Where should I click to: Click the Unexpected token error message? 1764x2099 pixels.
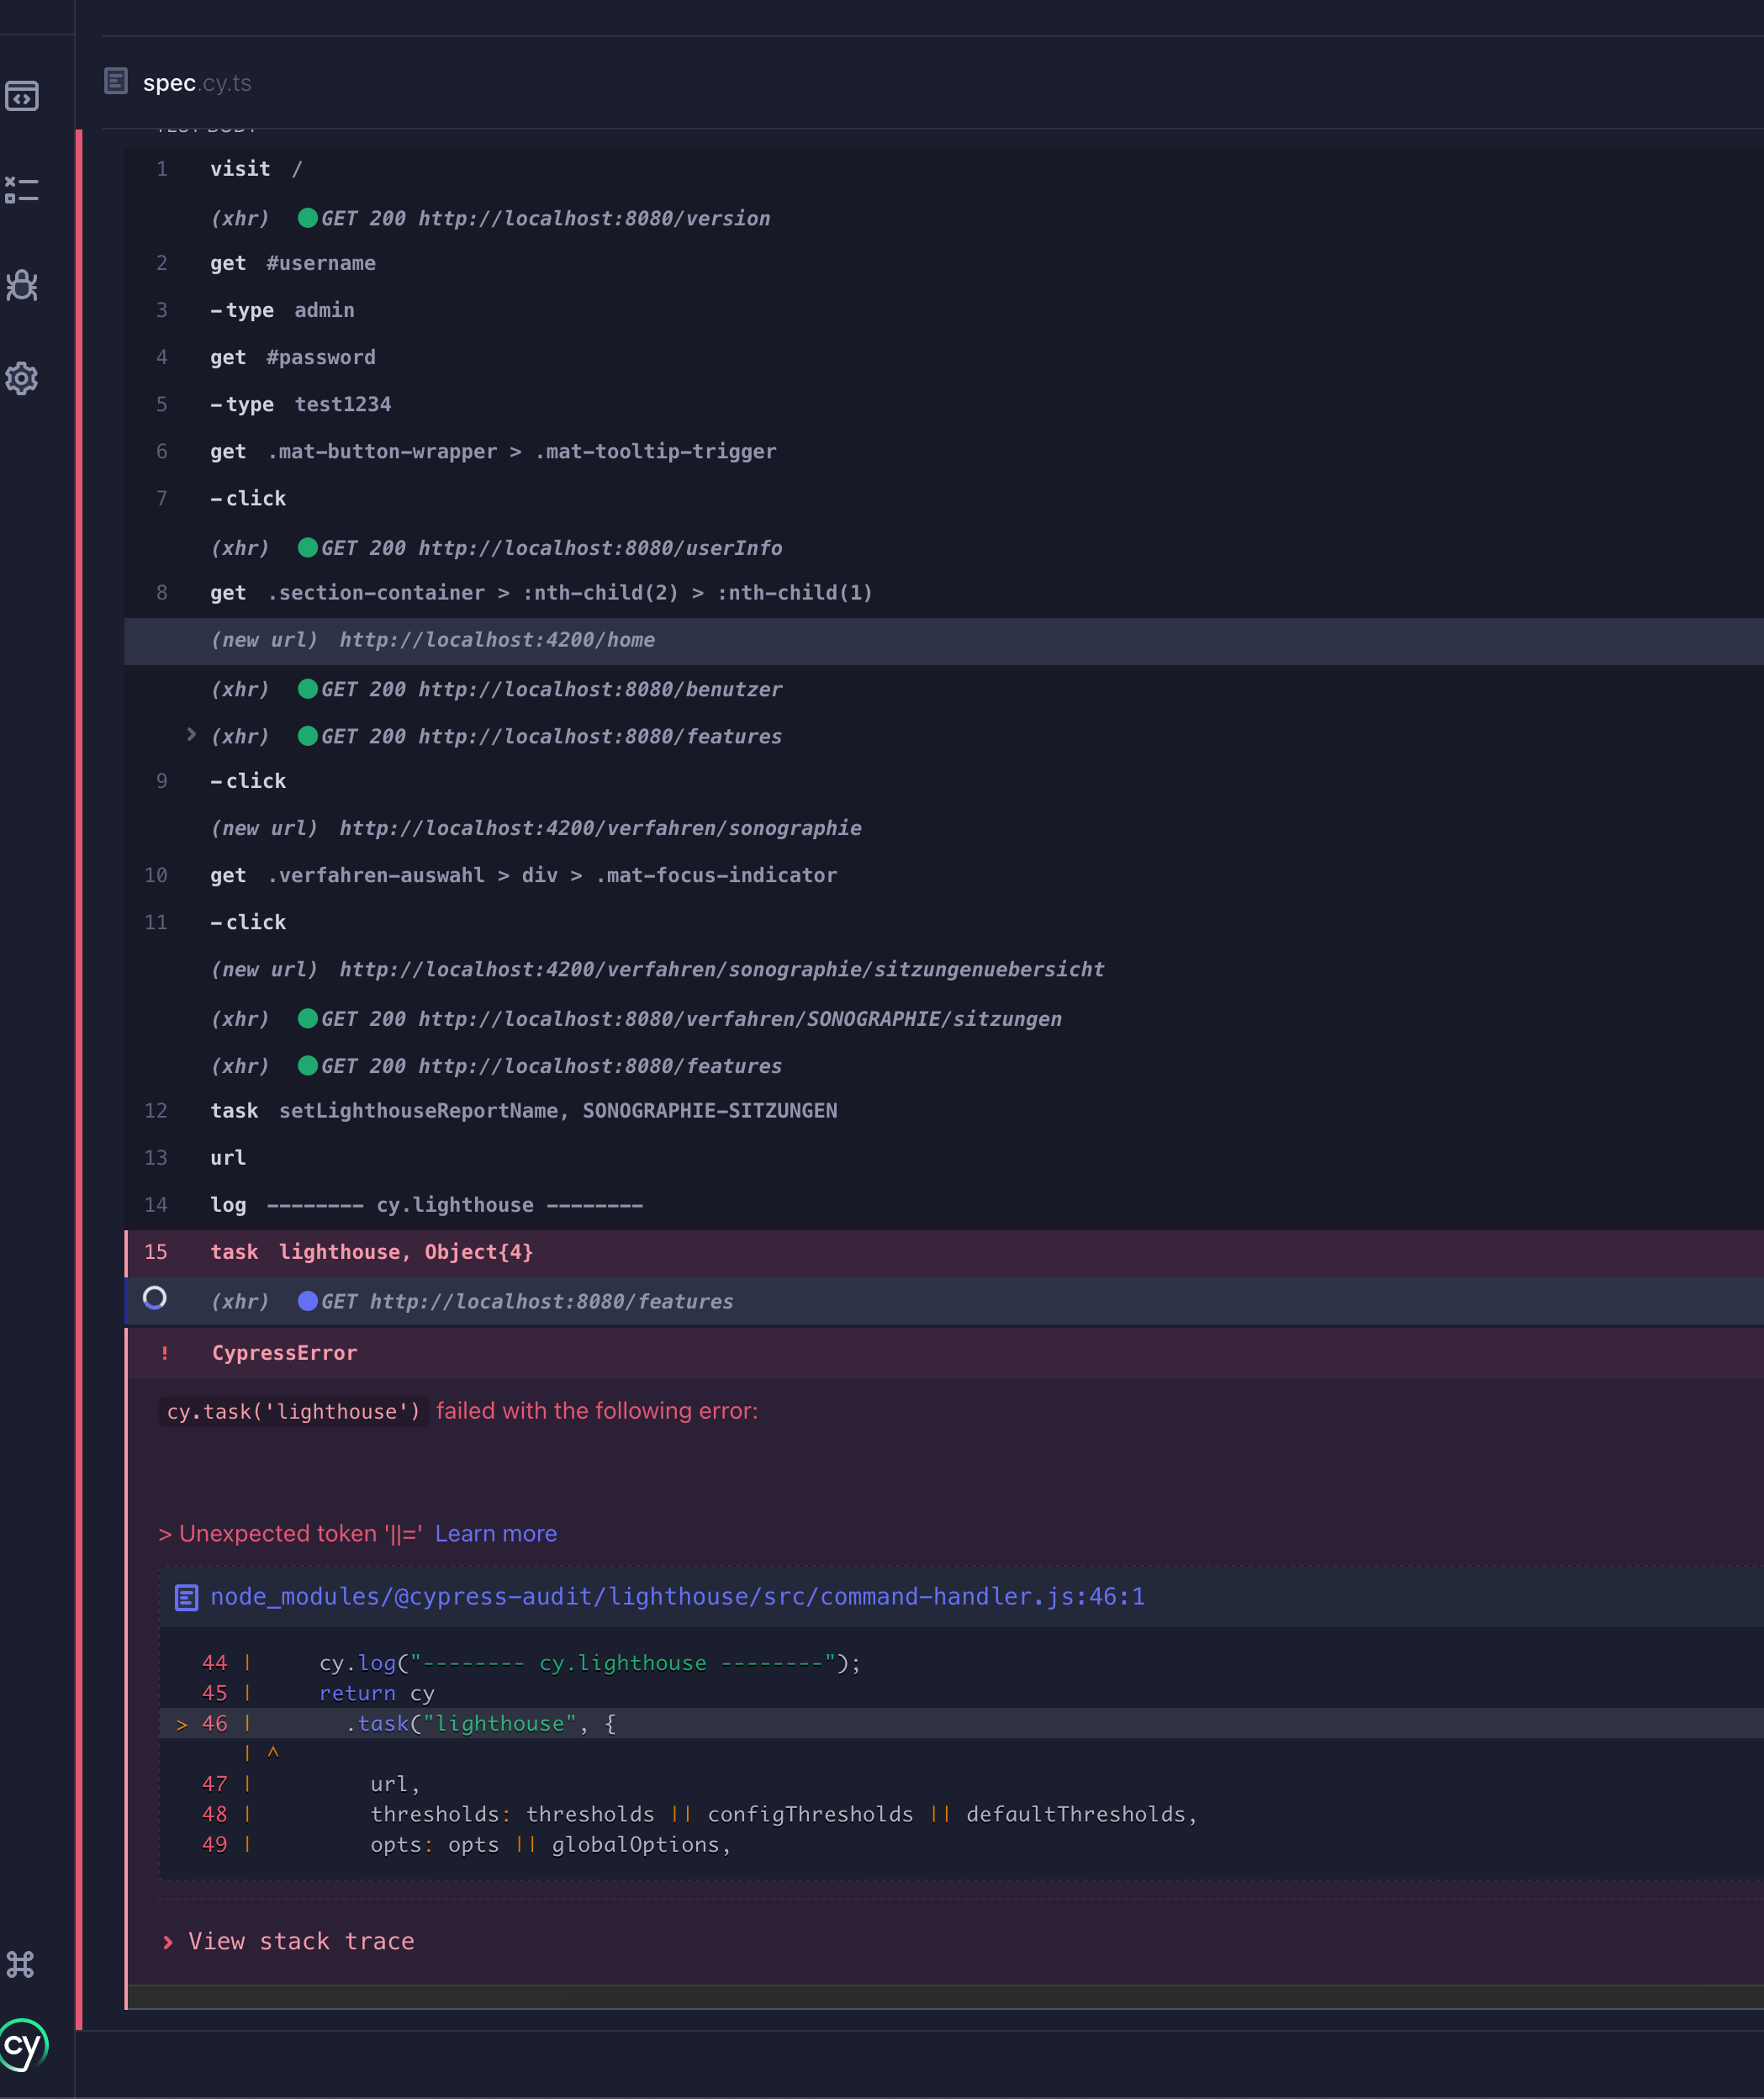coord(290,1533)
